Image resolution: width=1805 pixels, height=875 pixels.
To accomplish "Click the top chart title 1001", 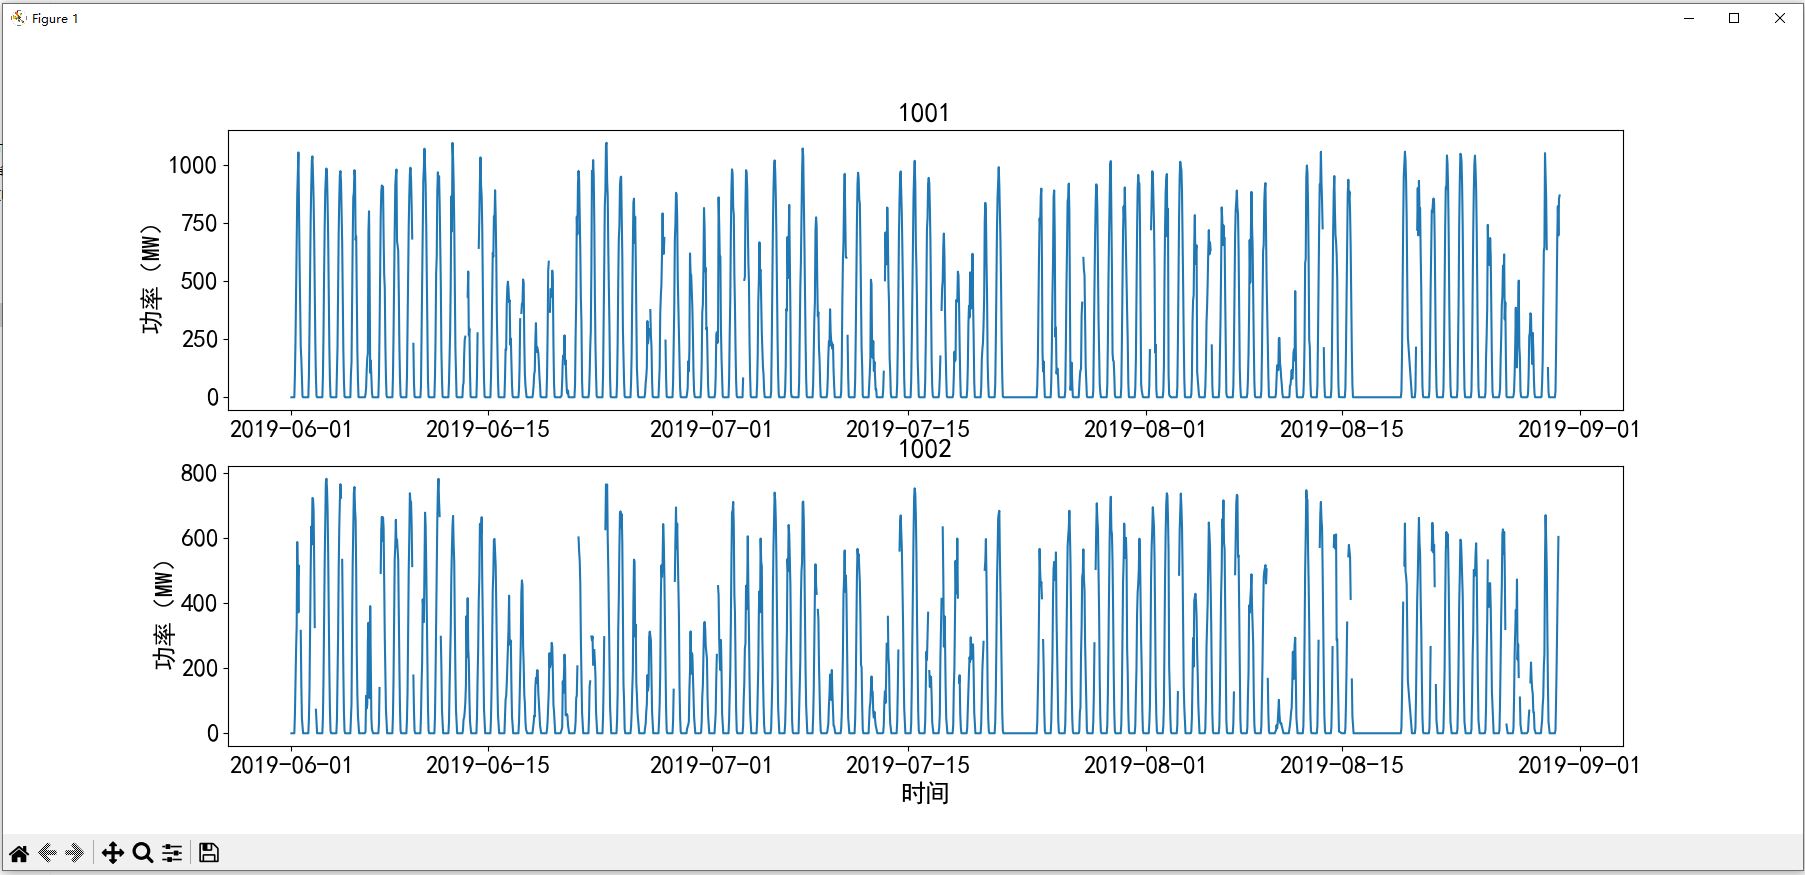I will 924,113.
